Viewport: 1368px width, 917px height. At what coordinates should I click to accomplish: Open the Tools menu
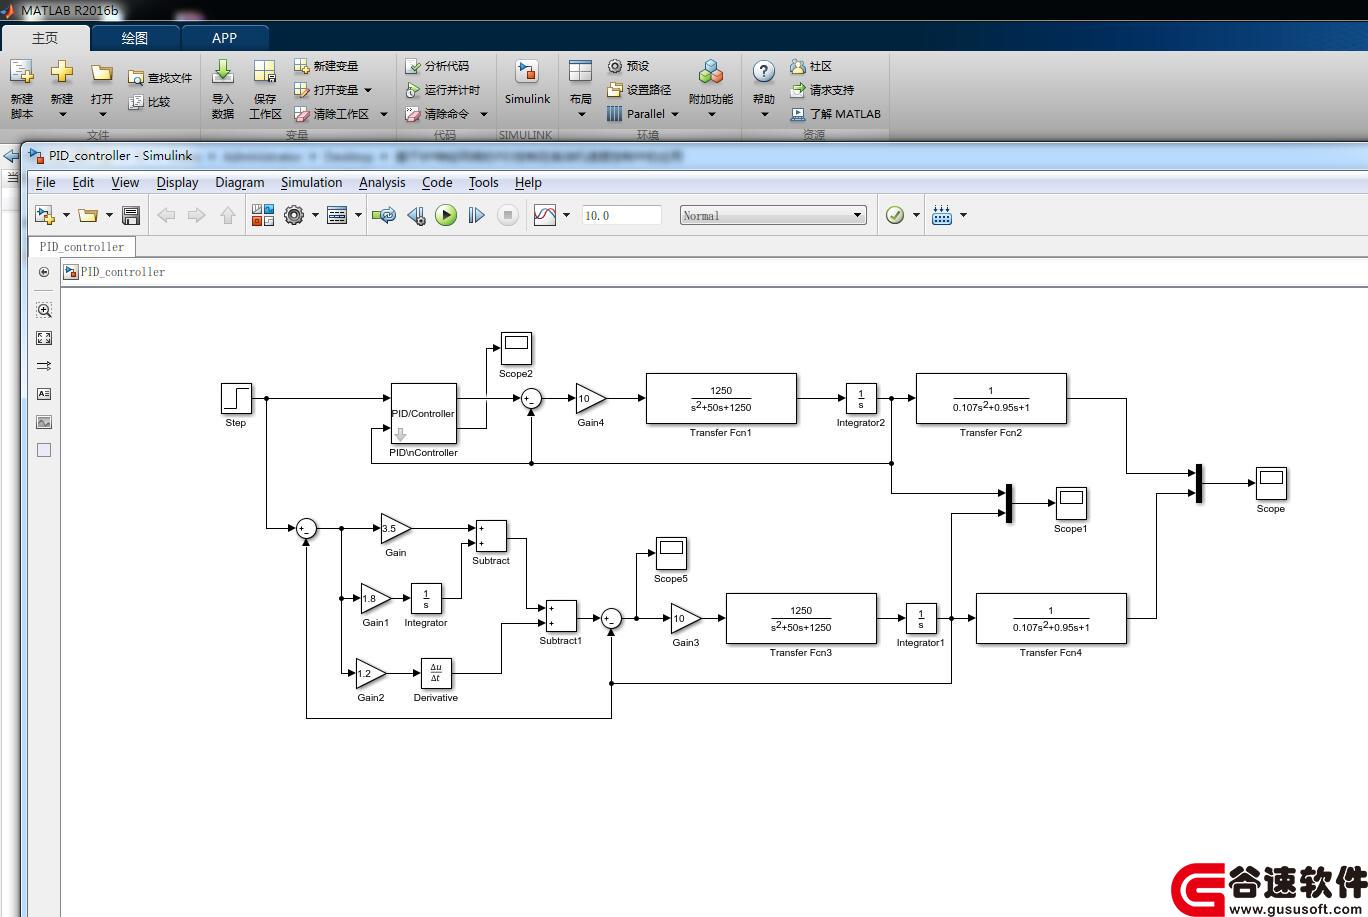click(x=483, y=182)
